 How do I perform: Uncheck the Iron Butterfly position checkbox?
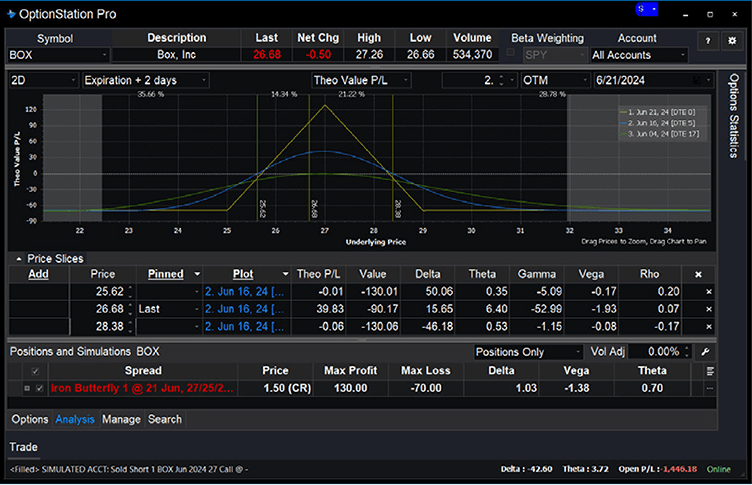40,388
